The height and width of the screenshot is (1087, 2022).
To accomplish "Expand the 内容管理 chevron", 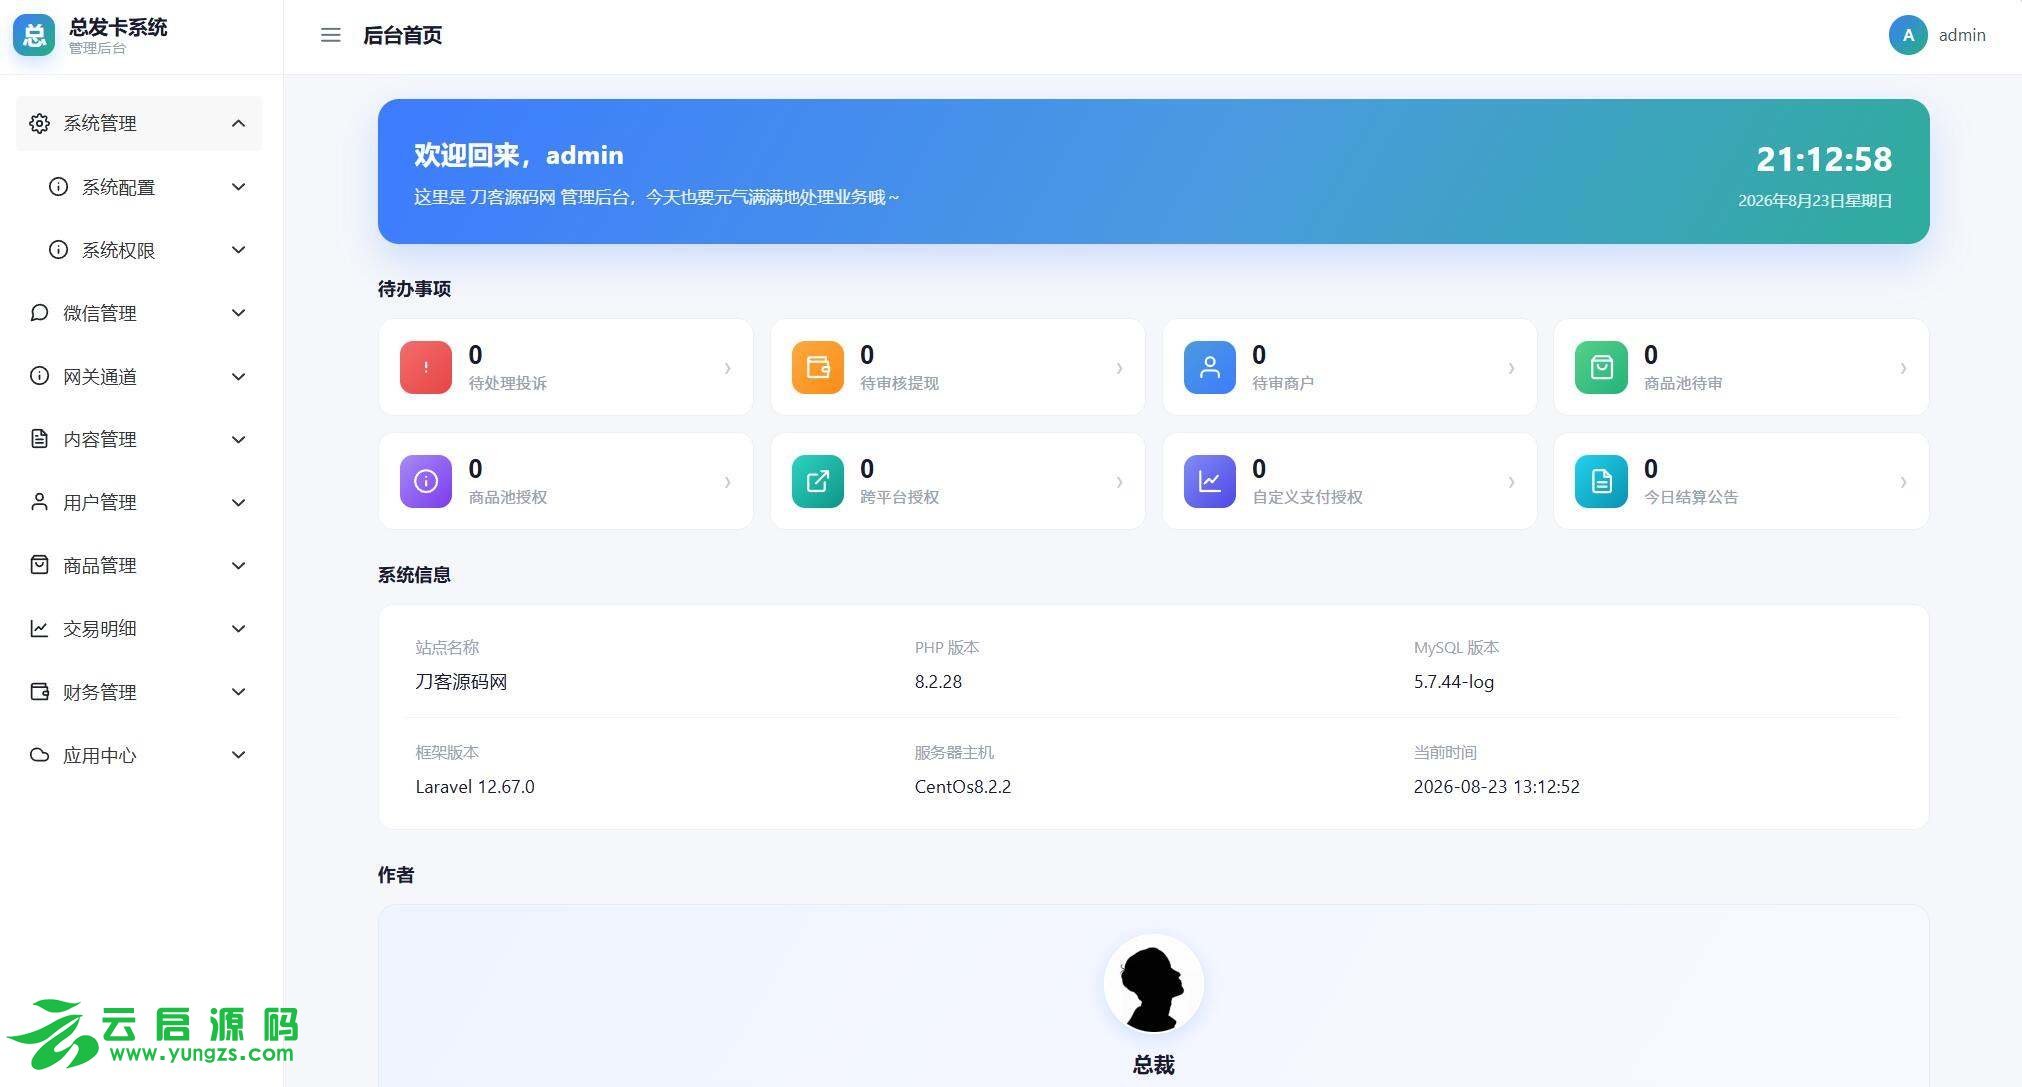I will pyautogui.click(x=238, y=440).
